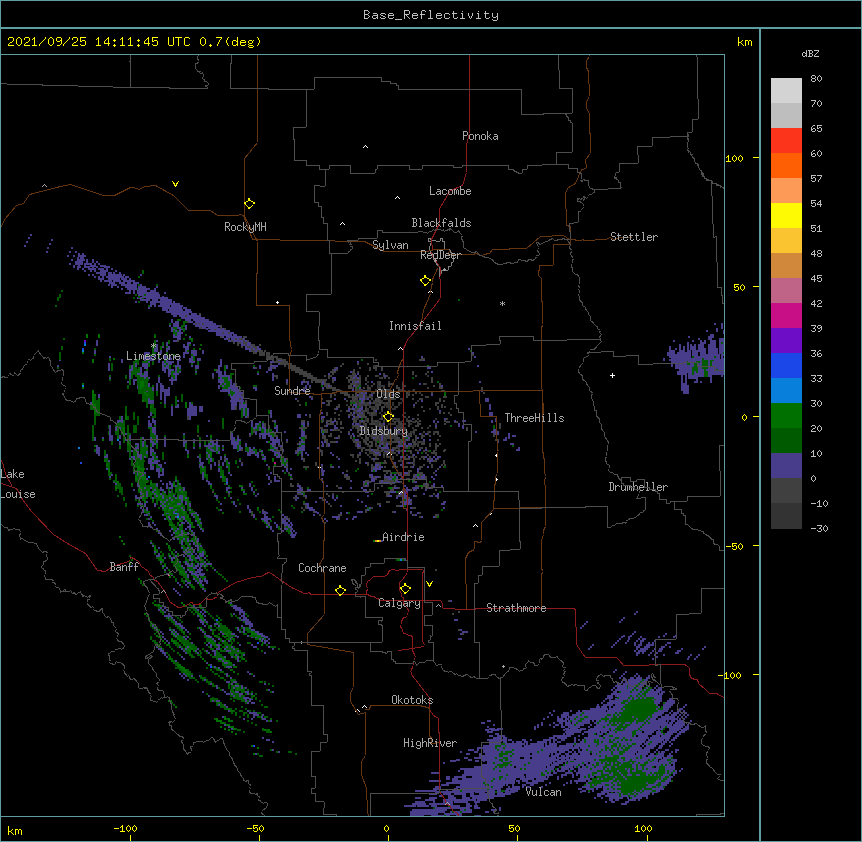Click the RockyMH label
This screenshot has height=842, width=862.
[x=245, y=227]
